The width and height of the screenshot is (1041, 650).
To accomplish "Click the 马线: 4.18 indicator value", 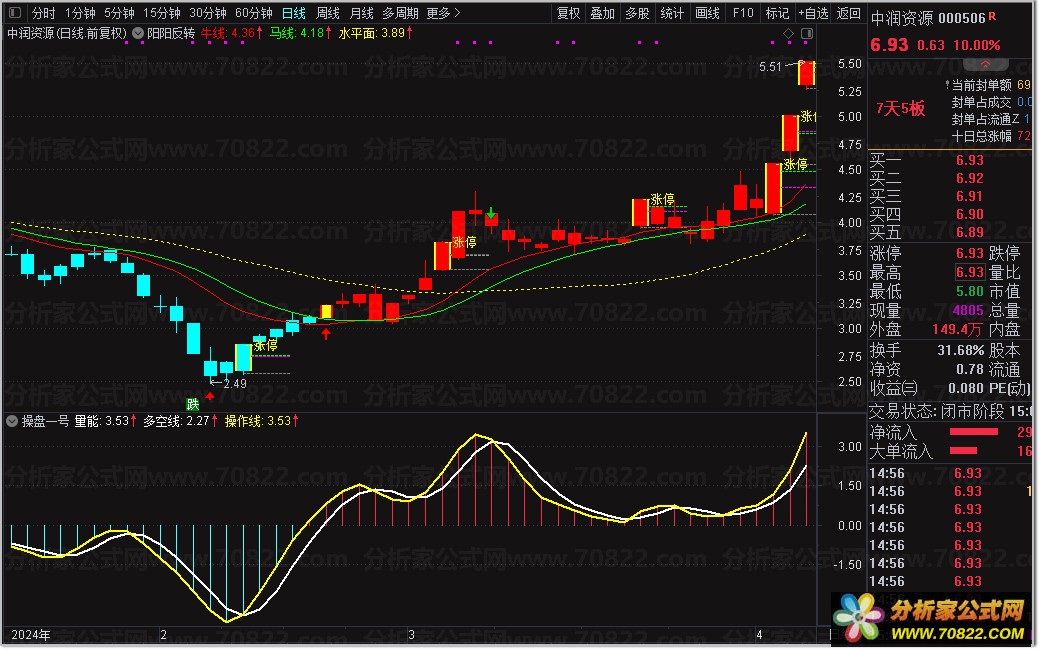I will pos(301,33).
